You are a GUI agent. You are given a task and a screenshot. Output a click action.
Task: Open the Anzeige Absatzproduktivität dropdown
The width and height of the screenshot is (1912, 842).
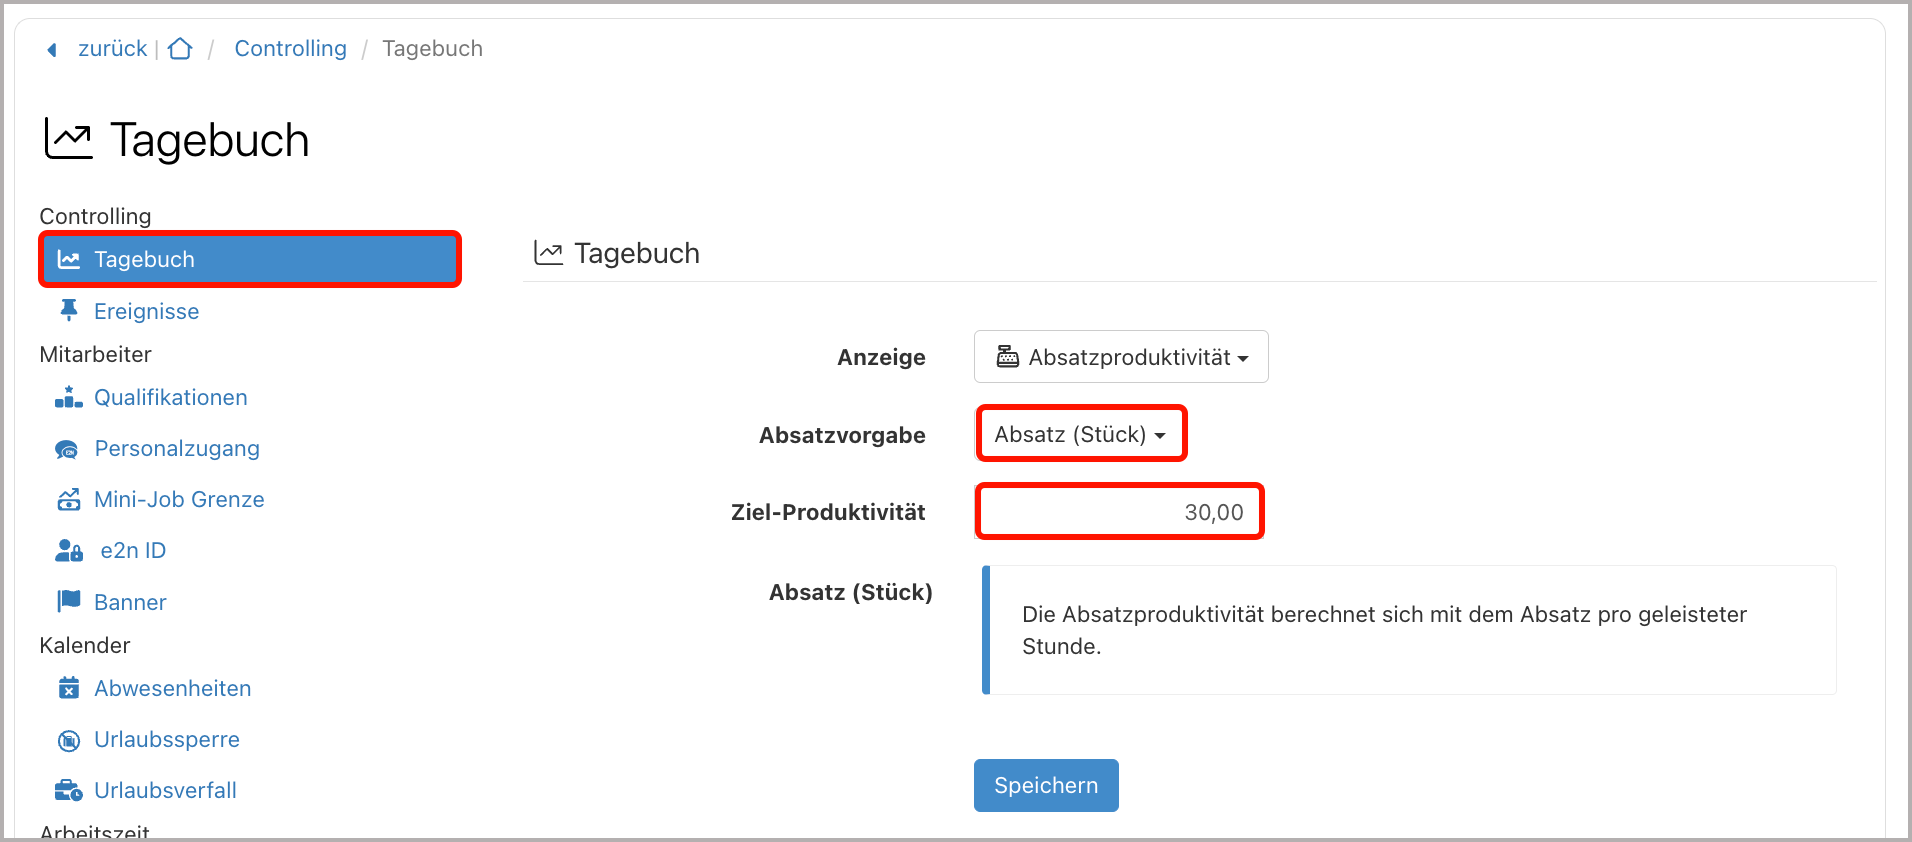(x=1120, y=357)
